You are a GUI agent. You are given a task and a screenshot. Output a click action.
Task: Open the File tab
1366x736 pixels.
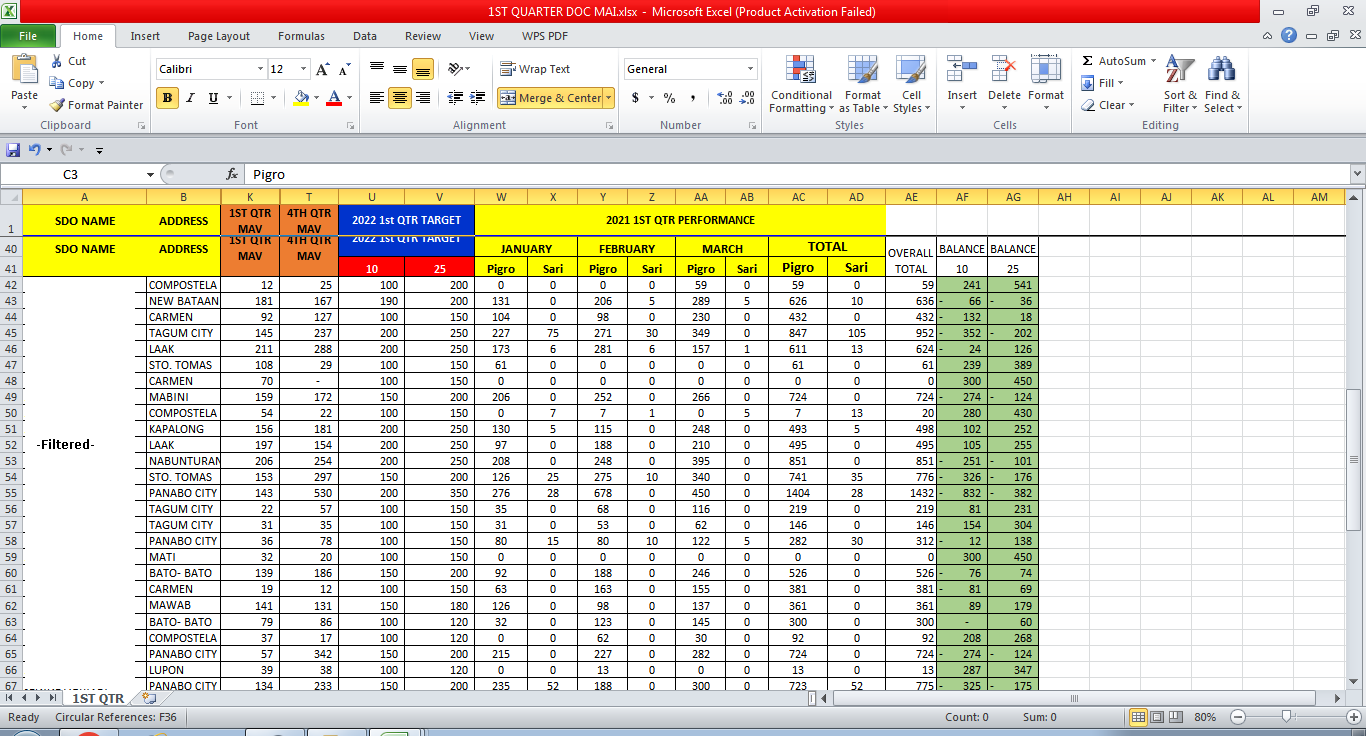coord(28,36)
